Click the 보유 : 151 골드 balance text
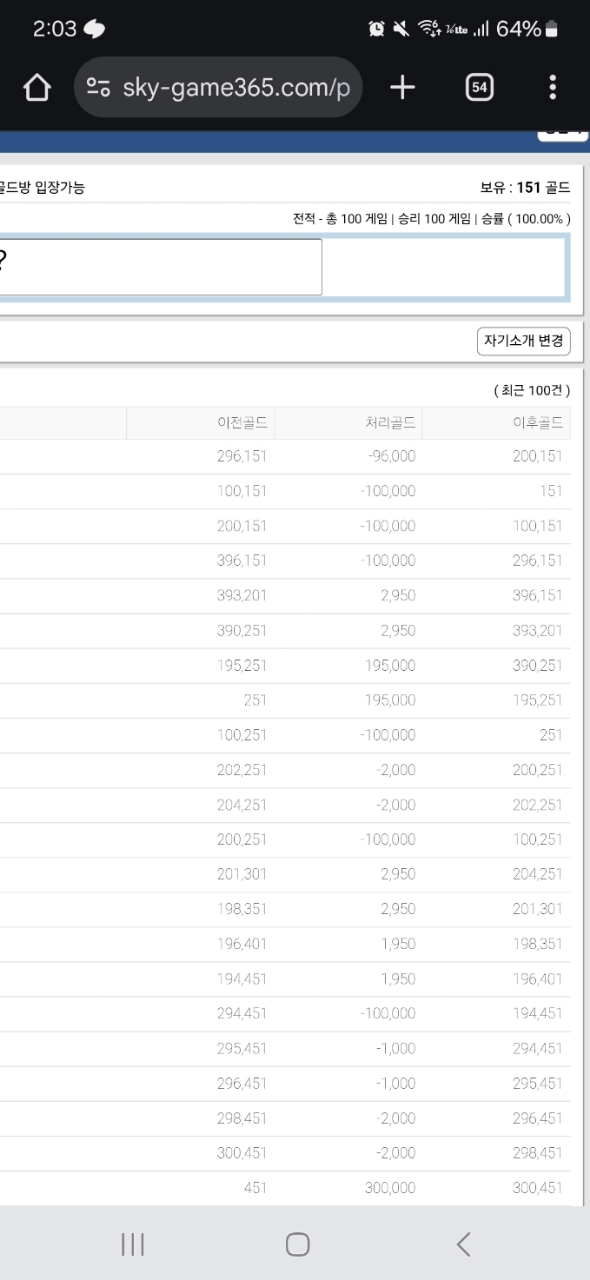This screenshot has width=590, height=1280. tap(525, 187)
